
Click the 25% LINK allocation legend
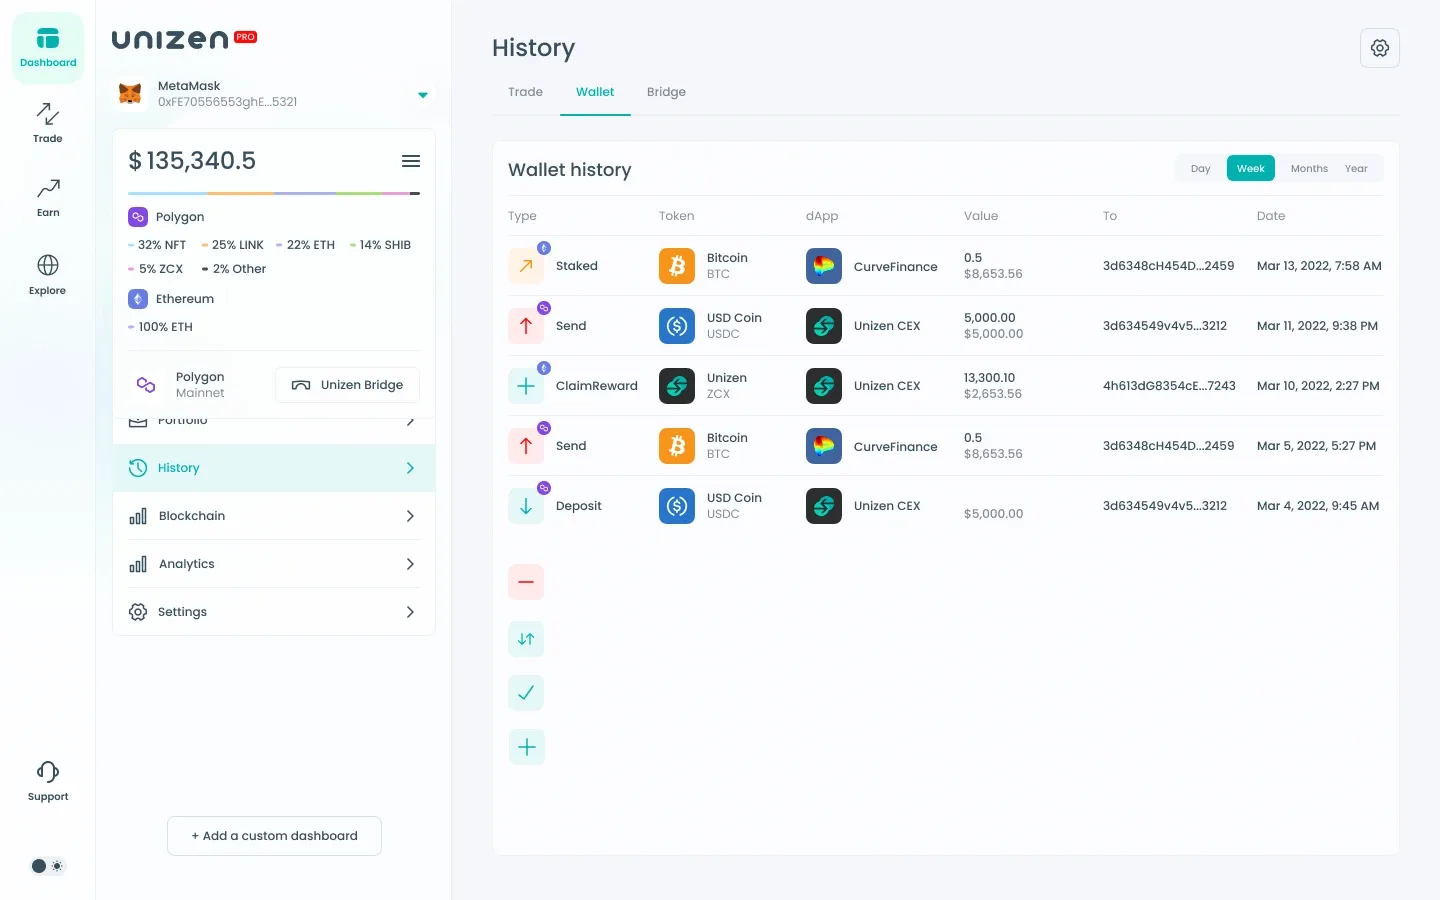[233, 245]
